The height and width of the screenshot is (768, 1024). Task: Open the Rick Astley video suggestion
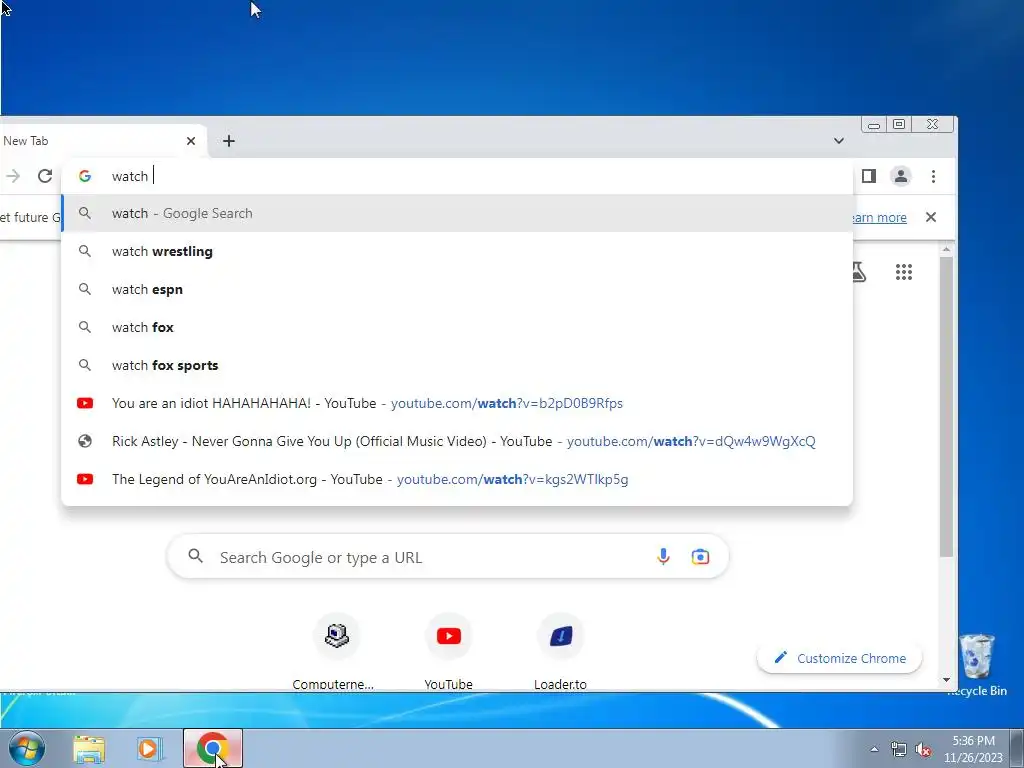pos(457,441)
